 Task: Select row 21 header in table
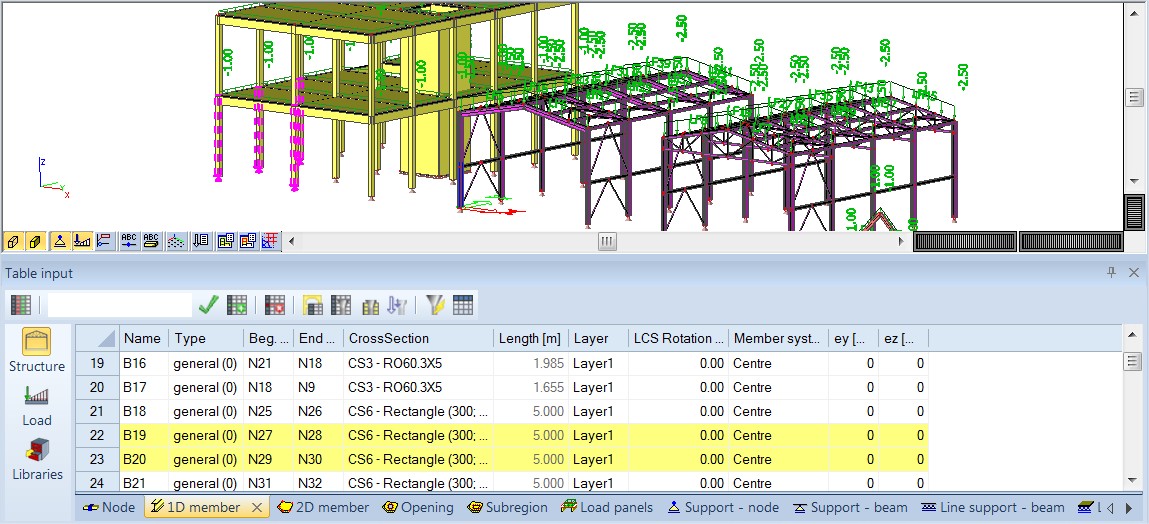pyautogui.click(x=97, y=411)
